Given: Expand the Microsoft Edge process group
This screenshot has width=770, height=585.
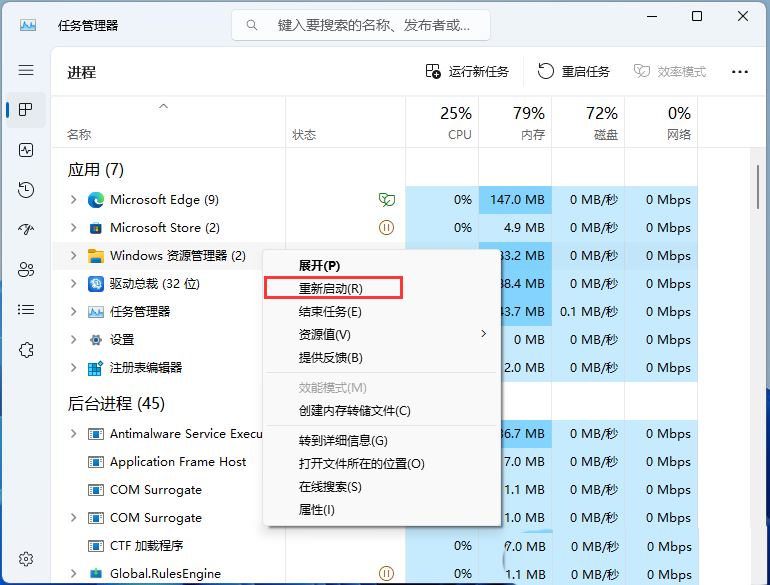Looking at the screenshot, I should click(73, 200).
